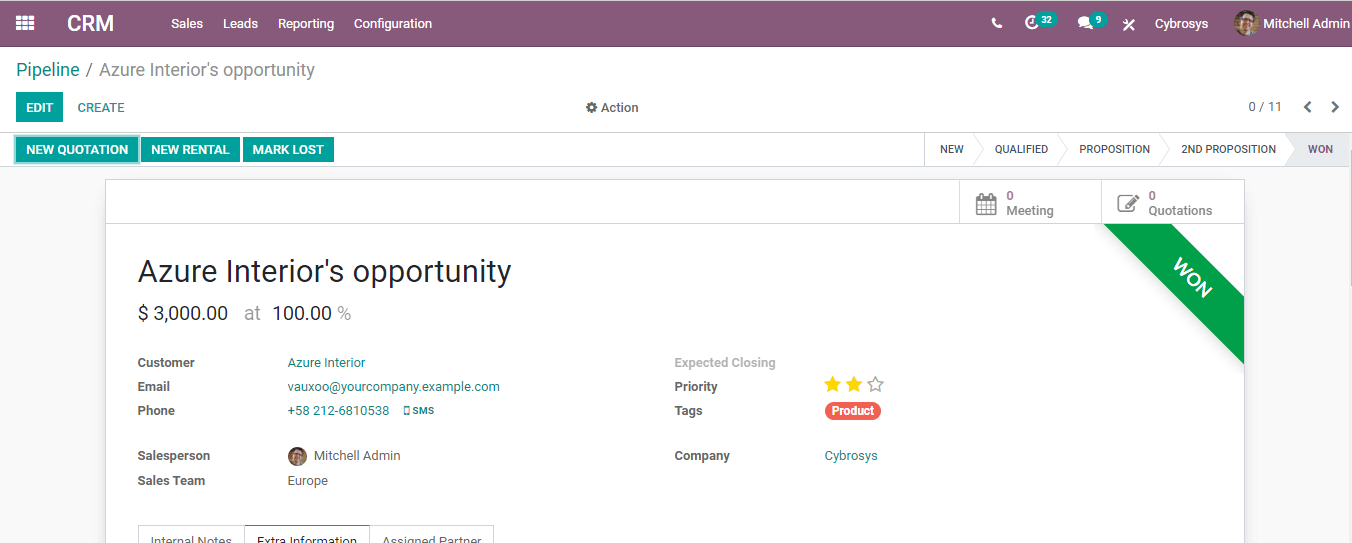1352x543 pixels.
Task: Click Pipeline breadcrumb link
Action: (x=48, y=70)
